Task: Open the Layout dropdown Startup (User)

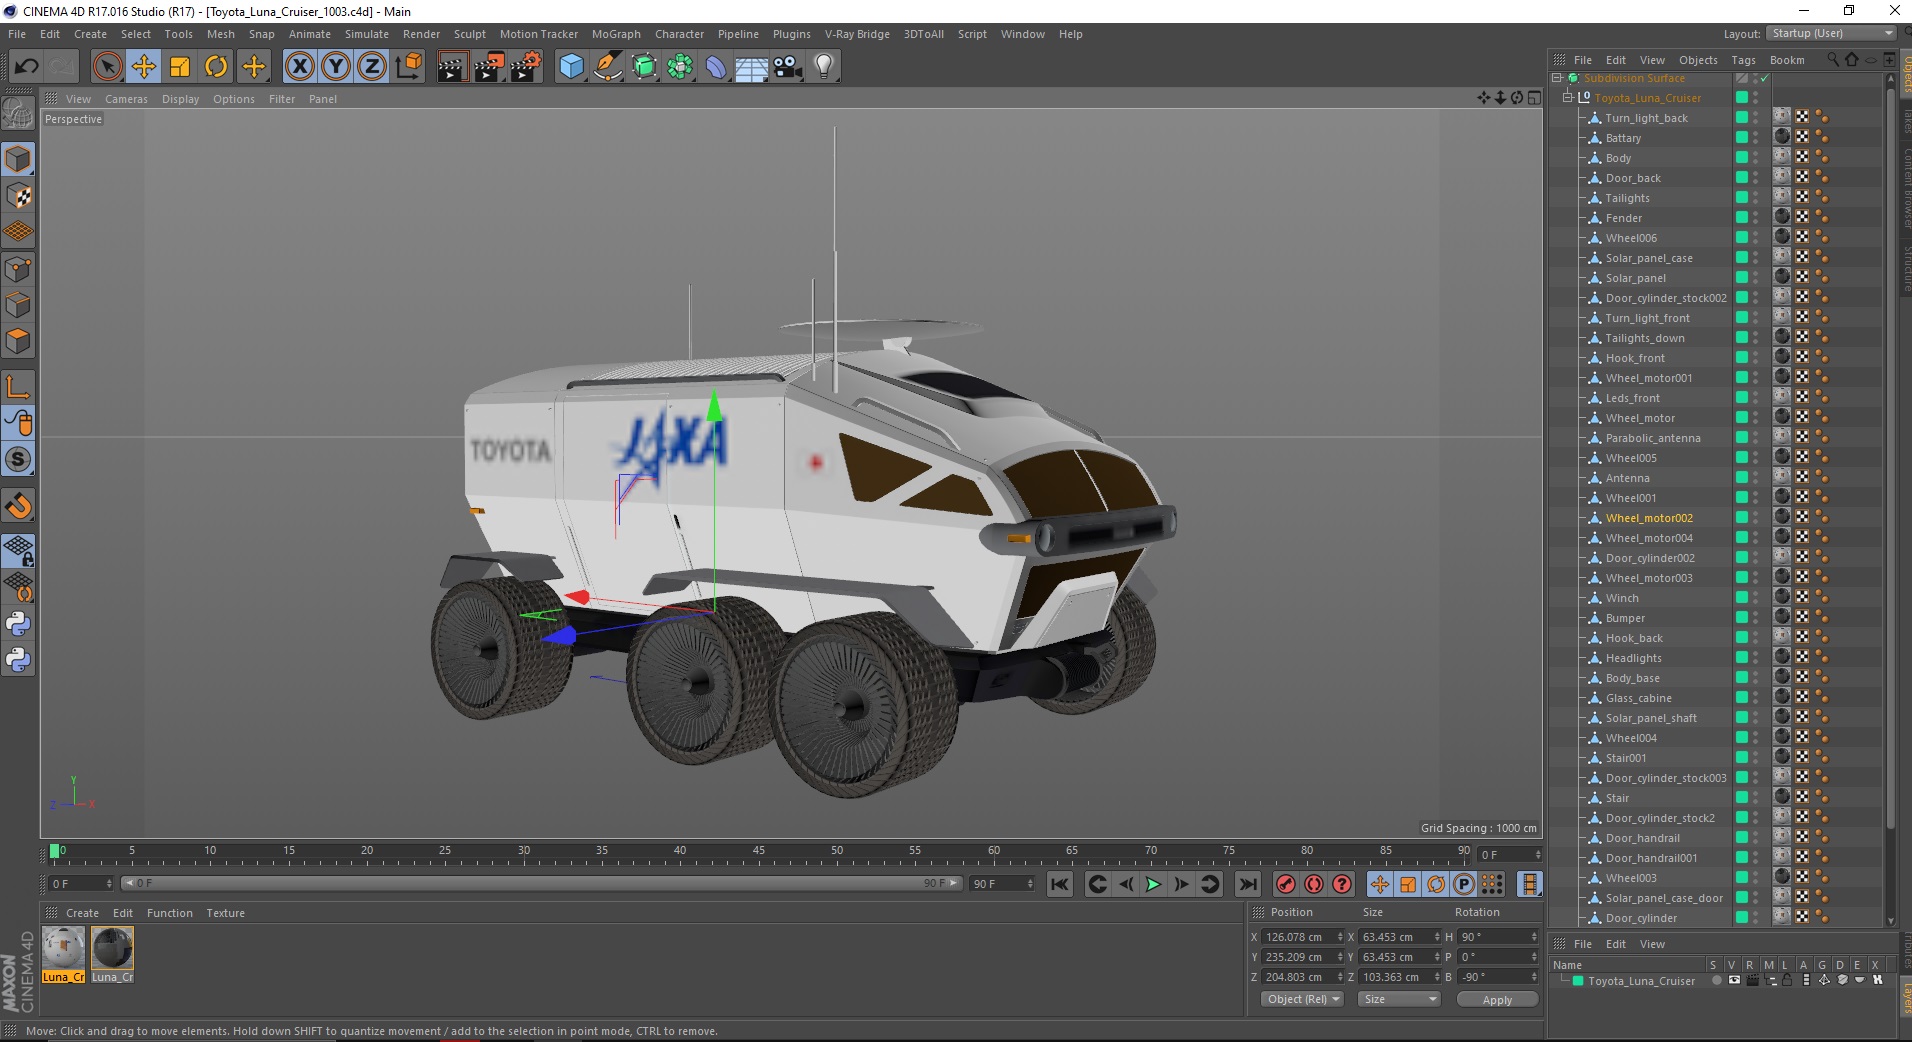Action: coord(1831,33)
